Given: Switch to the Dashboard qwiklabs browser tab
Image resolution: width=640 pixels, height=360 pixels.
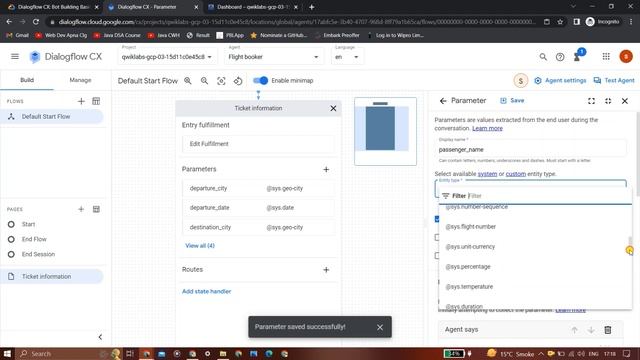Looking at the screenshot, I should click(x=253, y=7).
